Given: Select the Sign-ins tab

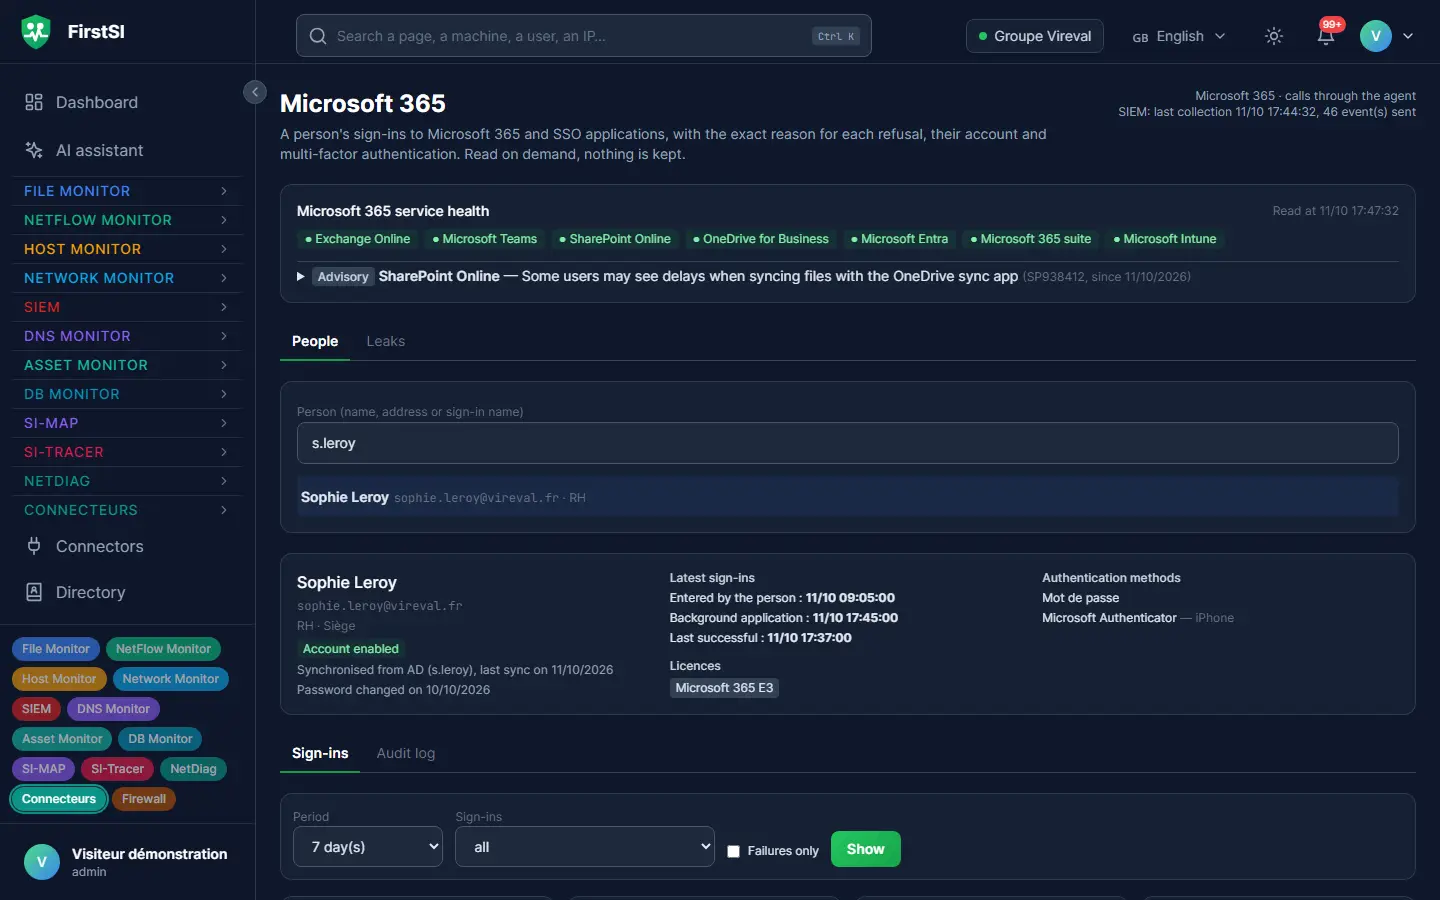Looking at the screenshot, I should click(320, 753).
